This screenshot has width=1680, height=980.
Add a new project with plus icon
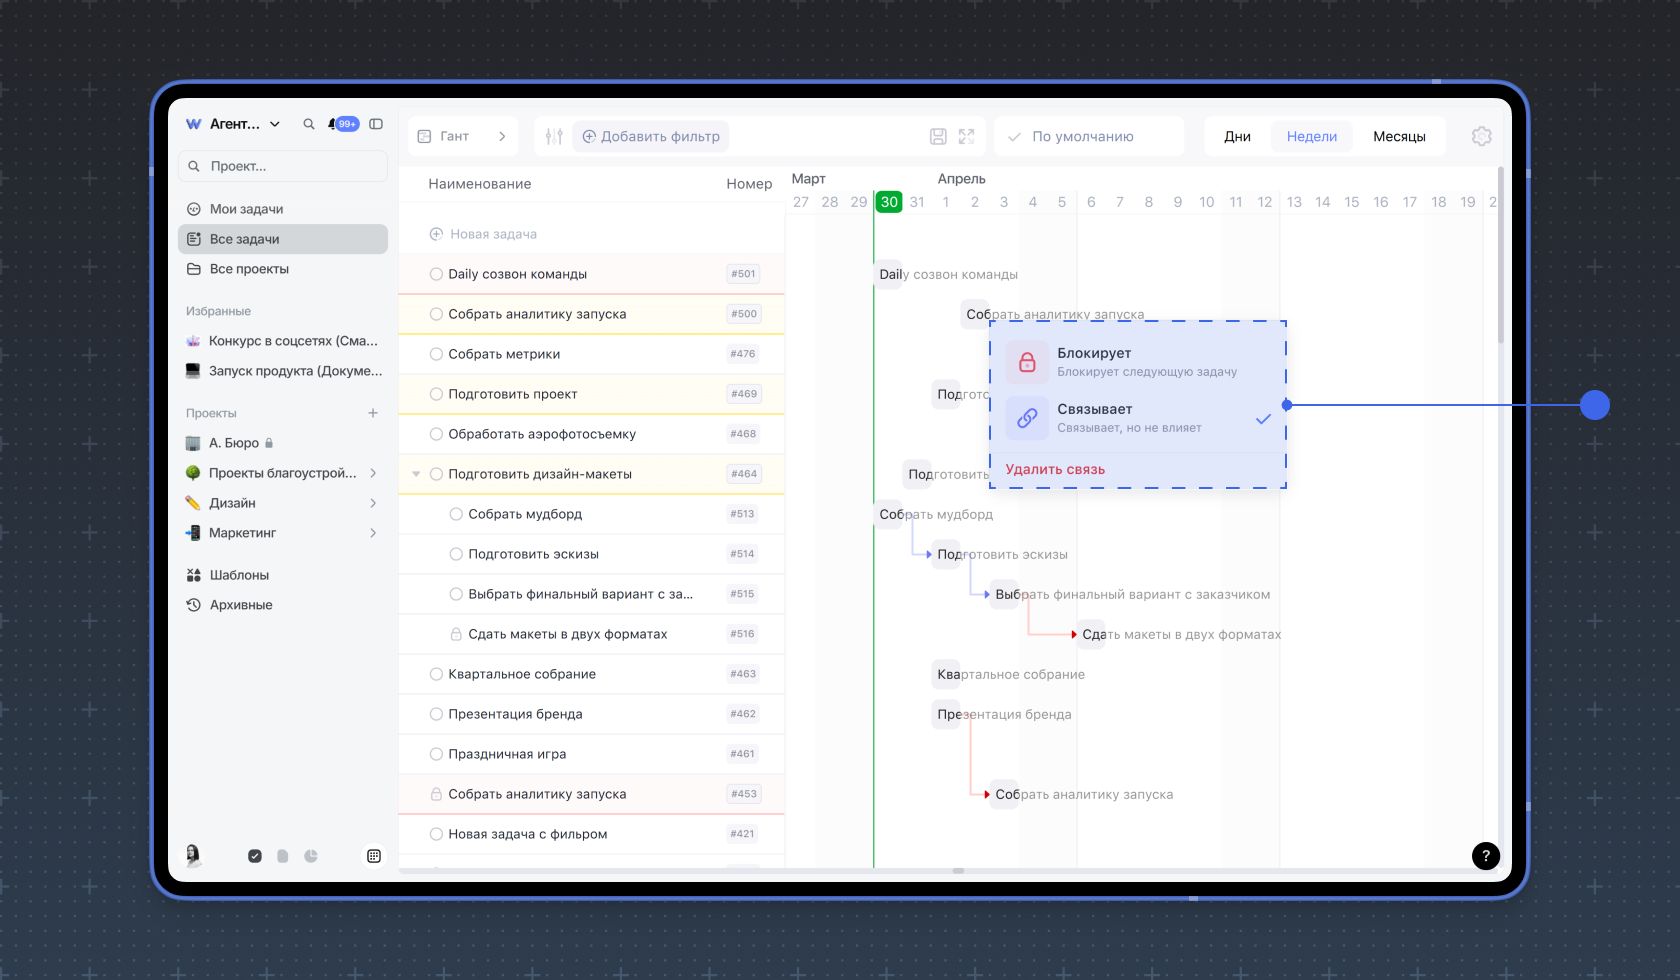tap(373, 413)
